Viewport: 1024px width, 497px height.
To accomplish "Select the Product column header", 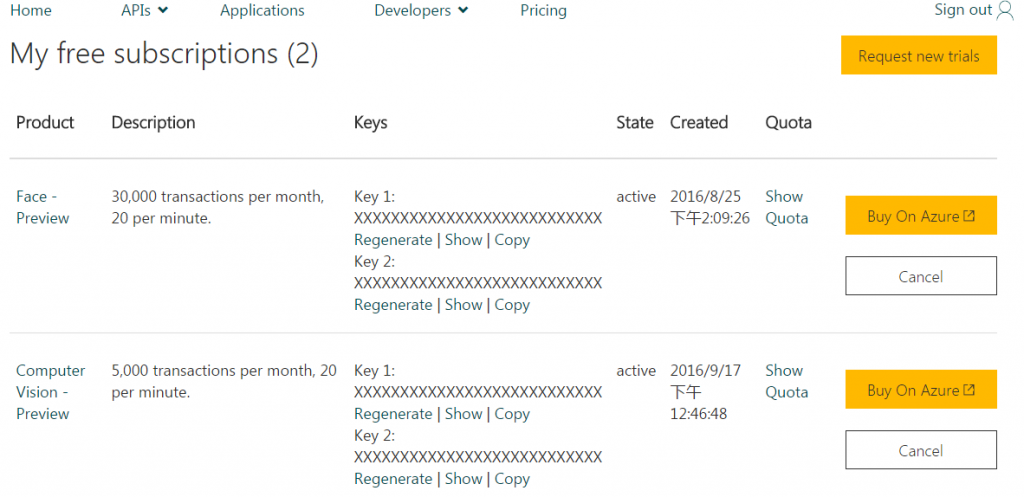I will (45, 122).
